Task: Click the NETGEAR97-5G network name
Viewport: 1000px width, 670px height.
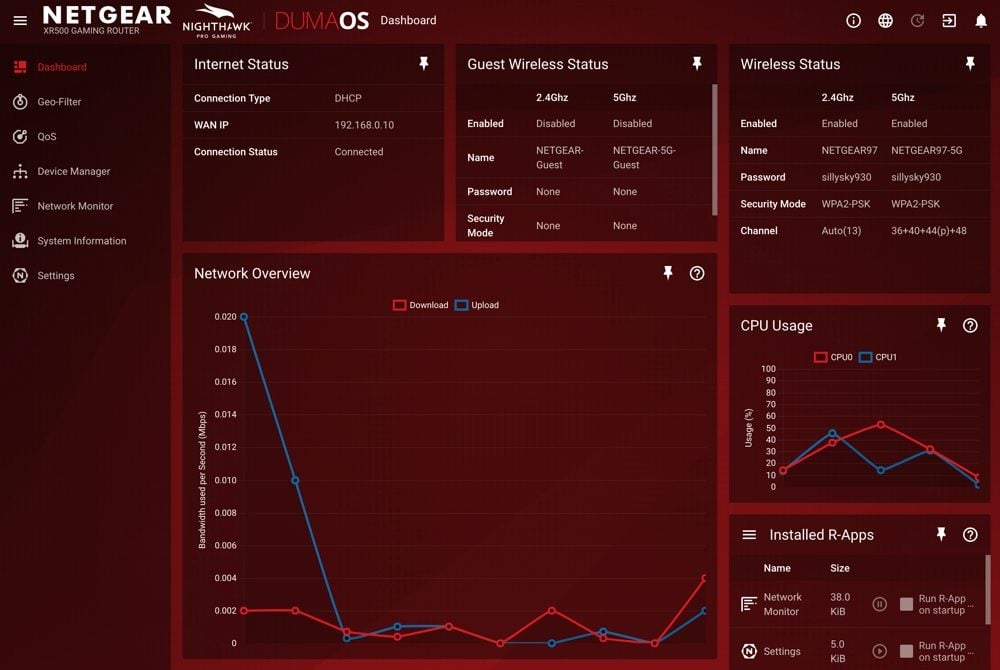Action: pos(927,150)
